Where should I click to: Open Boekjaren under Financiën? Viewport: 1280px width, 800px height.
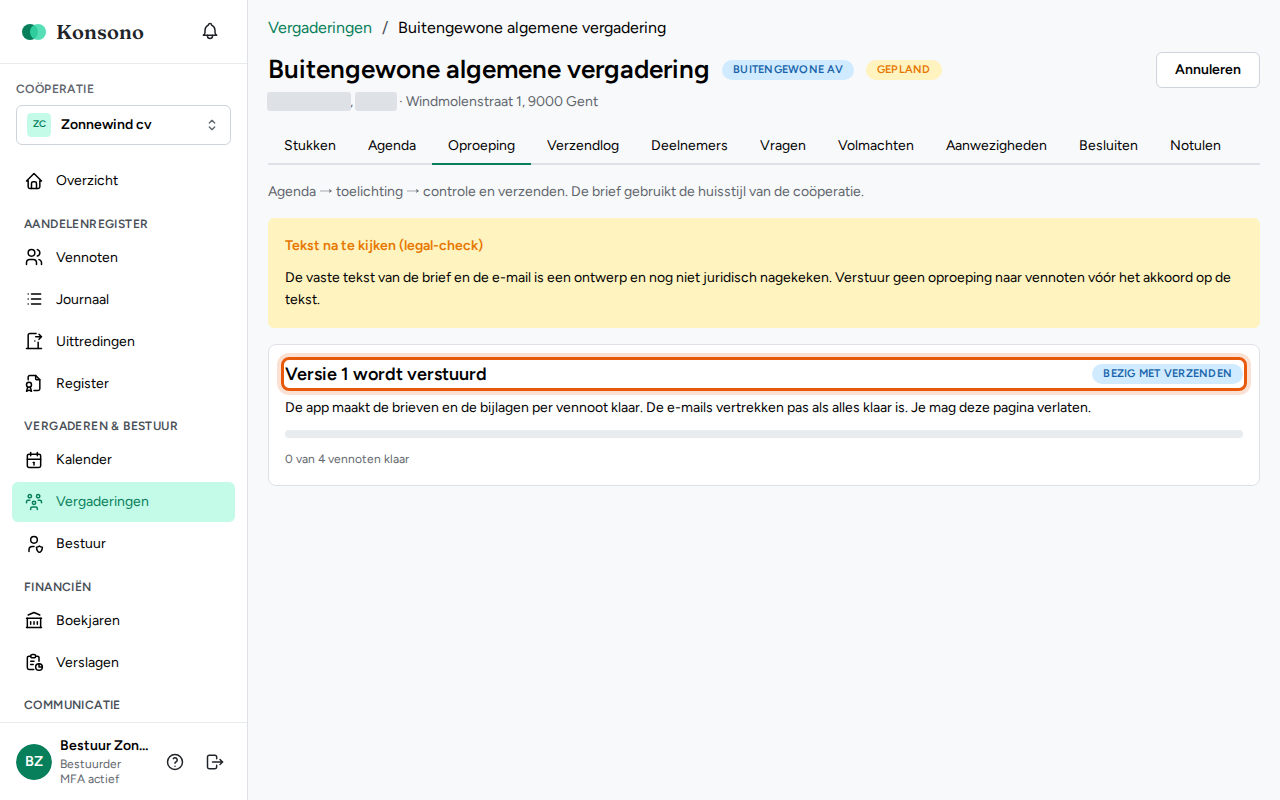123,620
